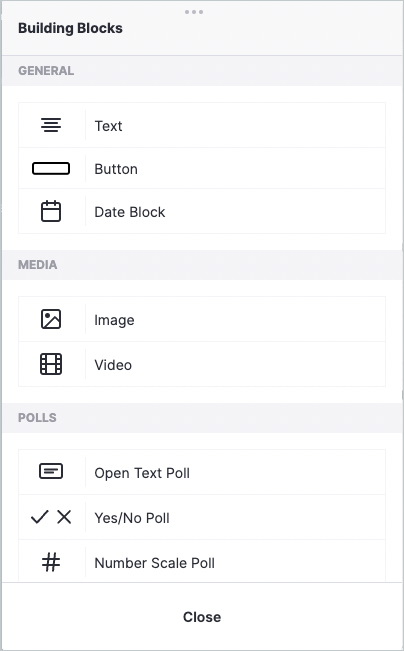Click the Video block filmstrip icon
Screen dimensions: 404x651
pos(51,364)
